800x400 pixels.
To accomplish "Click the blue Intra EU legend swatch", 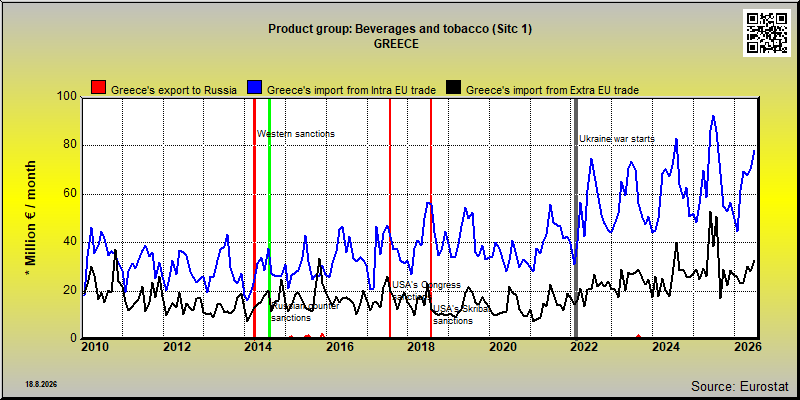I will pos(255,88).
